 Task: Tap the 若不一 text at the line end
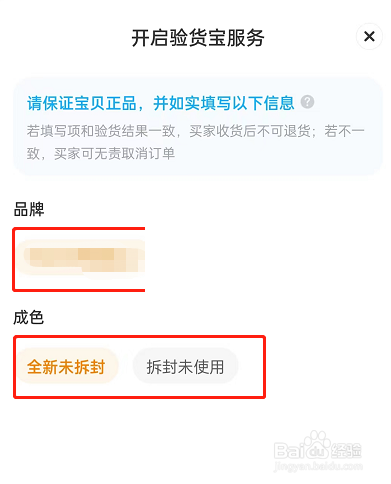pyautogui.click(x=344, y=131)
